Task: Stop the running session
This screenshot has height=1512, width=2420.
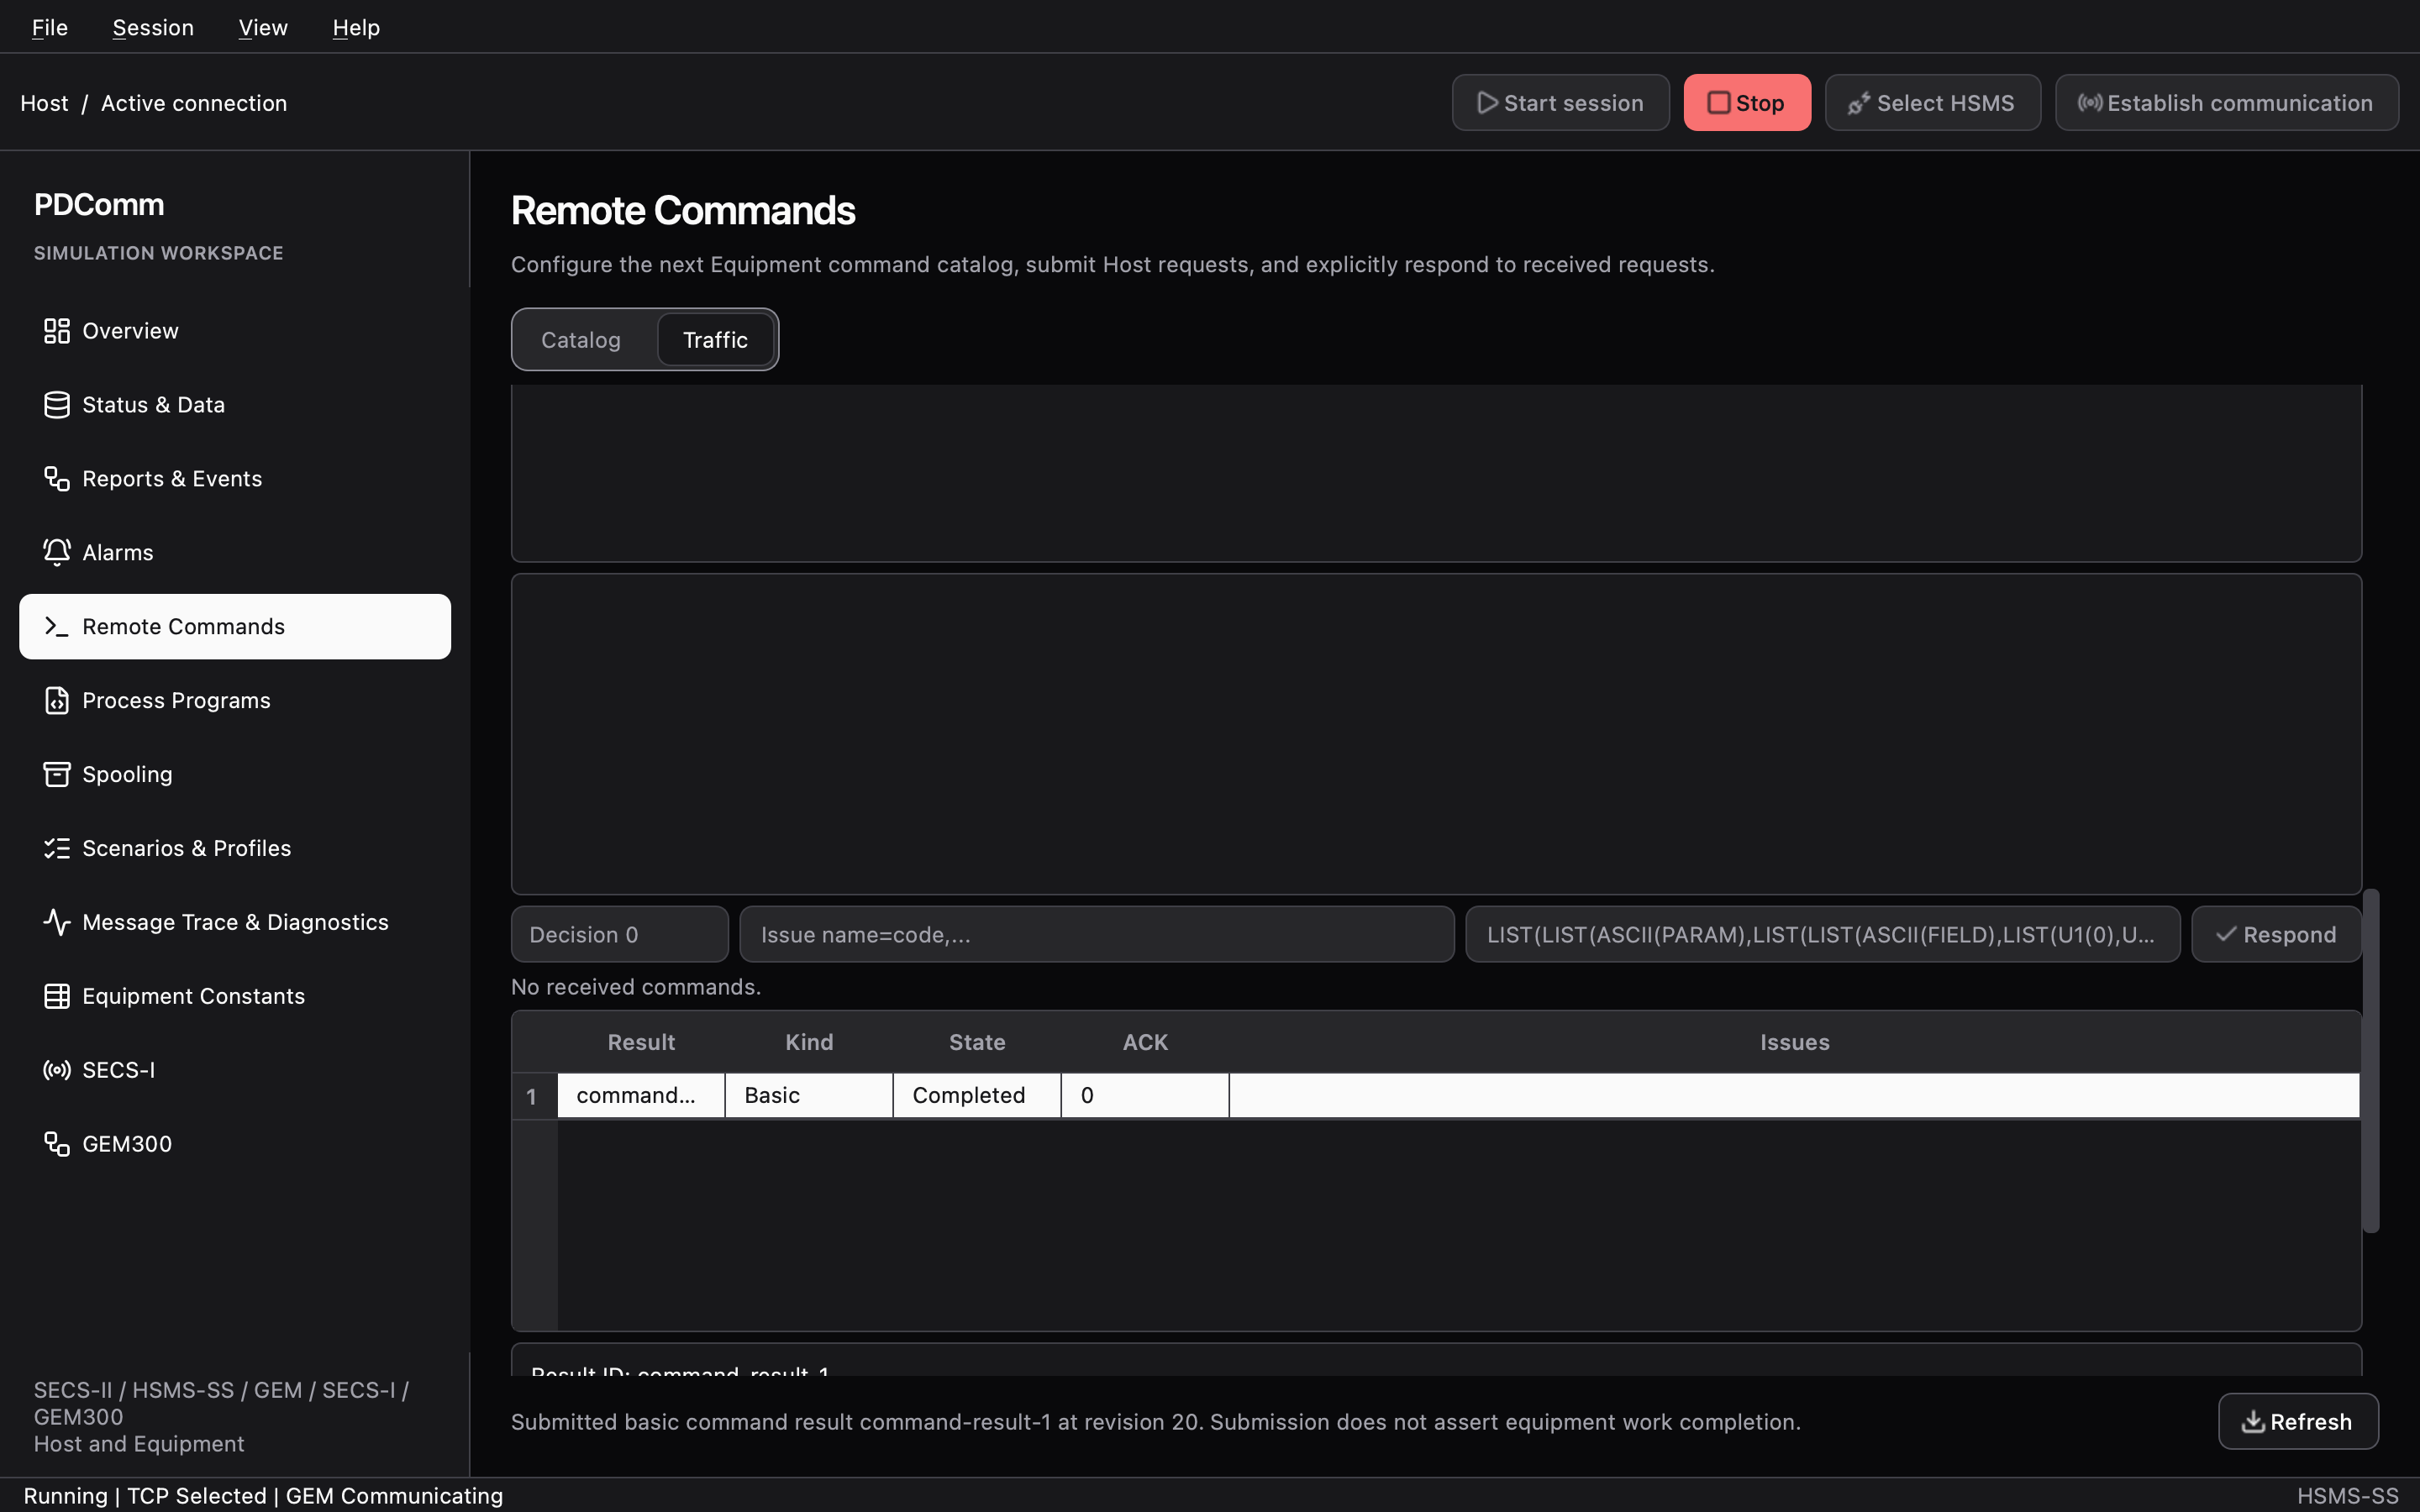Action: coord(1747,103)
